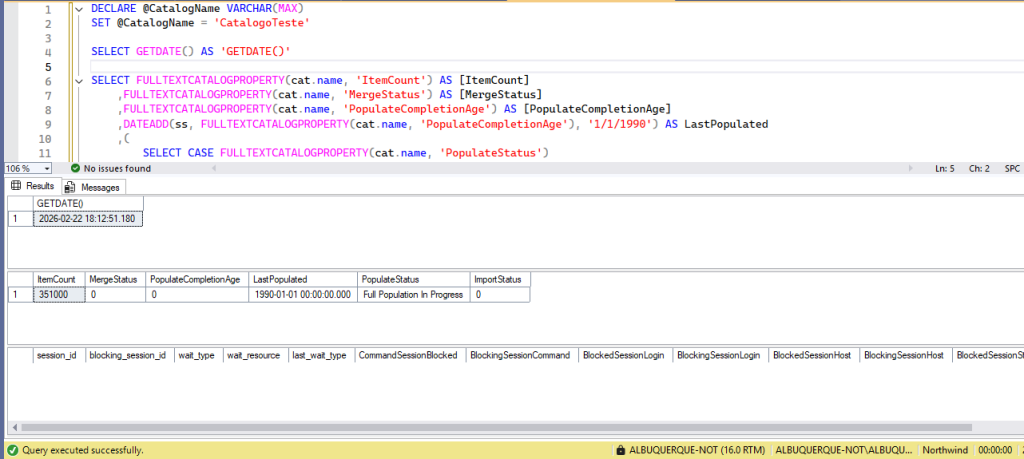Collapse the SELECT FULLTEXTCATALOGPROPERTY block on line 6
Image resolution: width=1024 pixels, height=459 pixels.
80,80
